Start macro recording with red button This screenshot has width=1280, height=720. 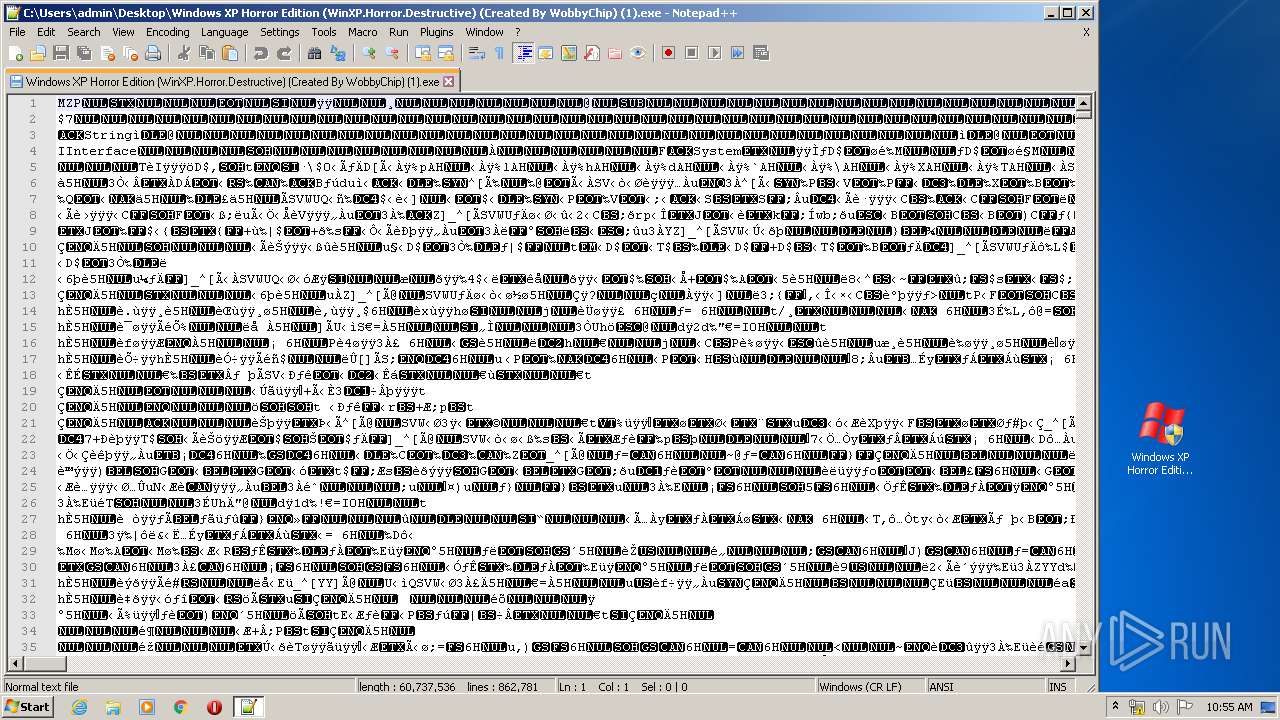(668, 53)
